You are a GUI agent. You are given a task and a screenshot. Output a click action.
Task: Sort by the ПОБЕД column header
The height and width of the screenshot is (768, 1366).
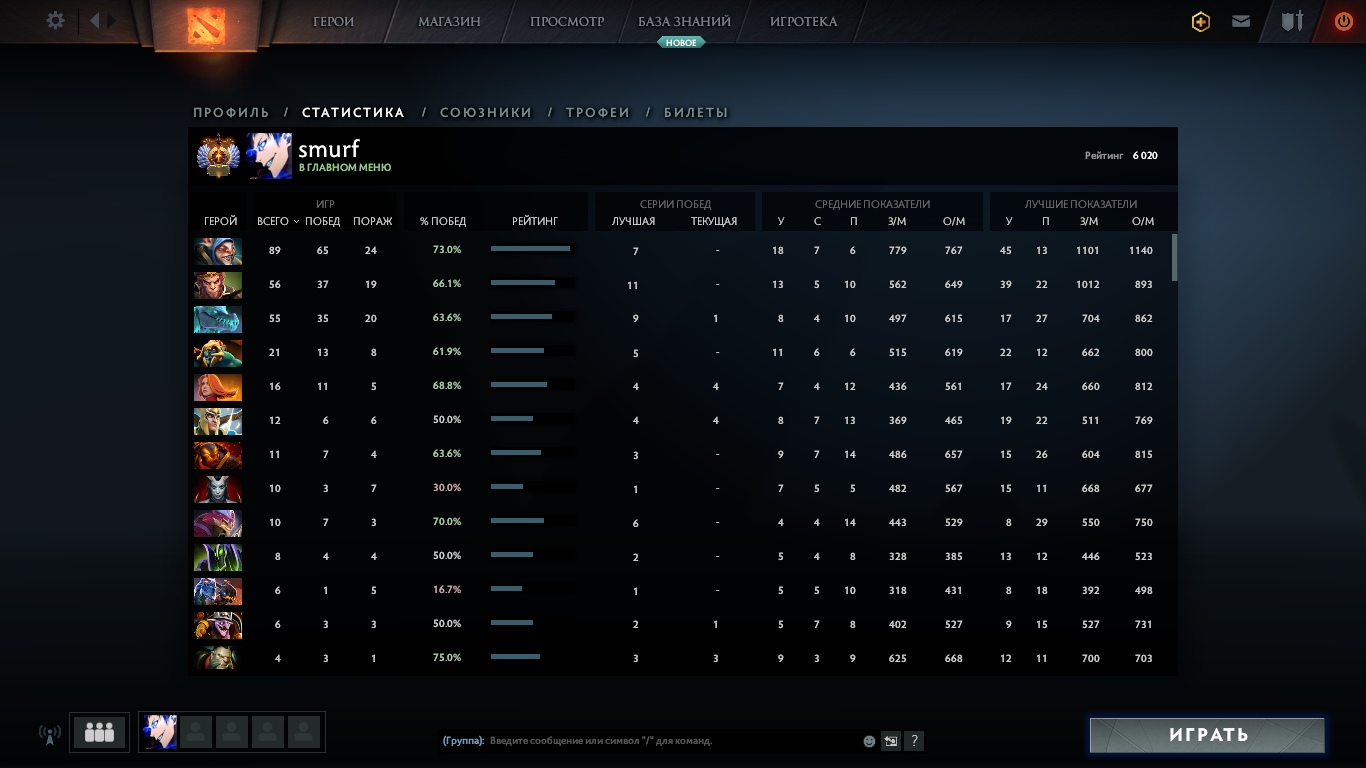(x=323, y=221)
